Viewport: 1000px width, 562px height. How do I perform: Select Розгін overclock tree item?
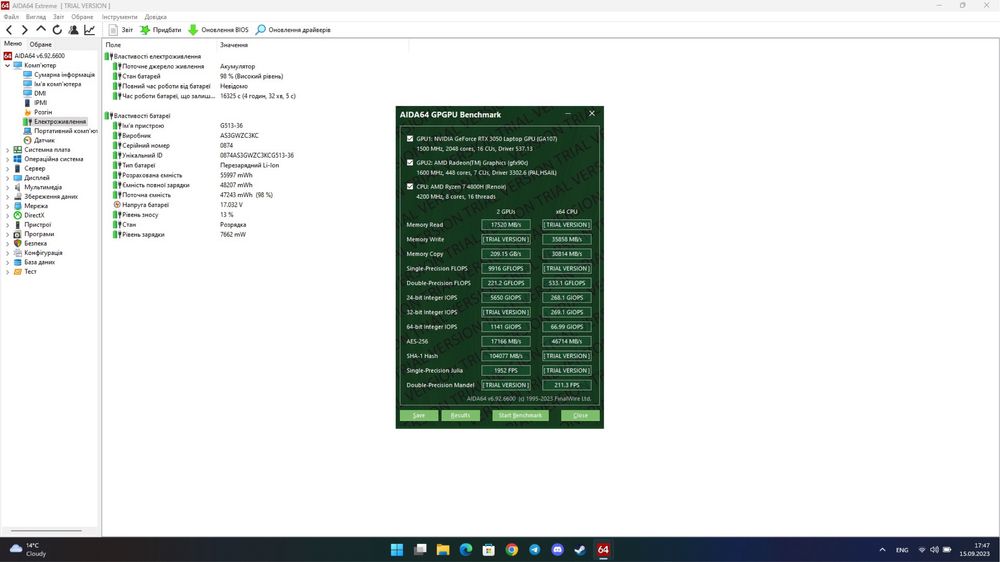click(43, 112)
